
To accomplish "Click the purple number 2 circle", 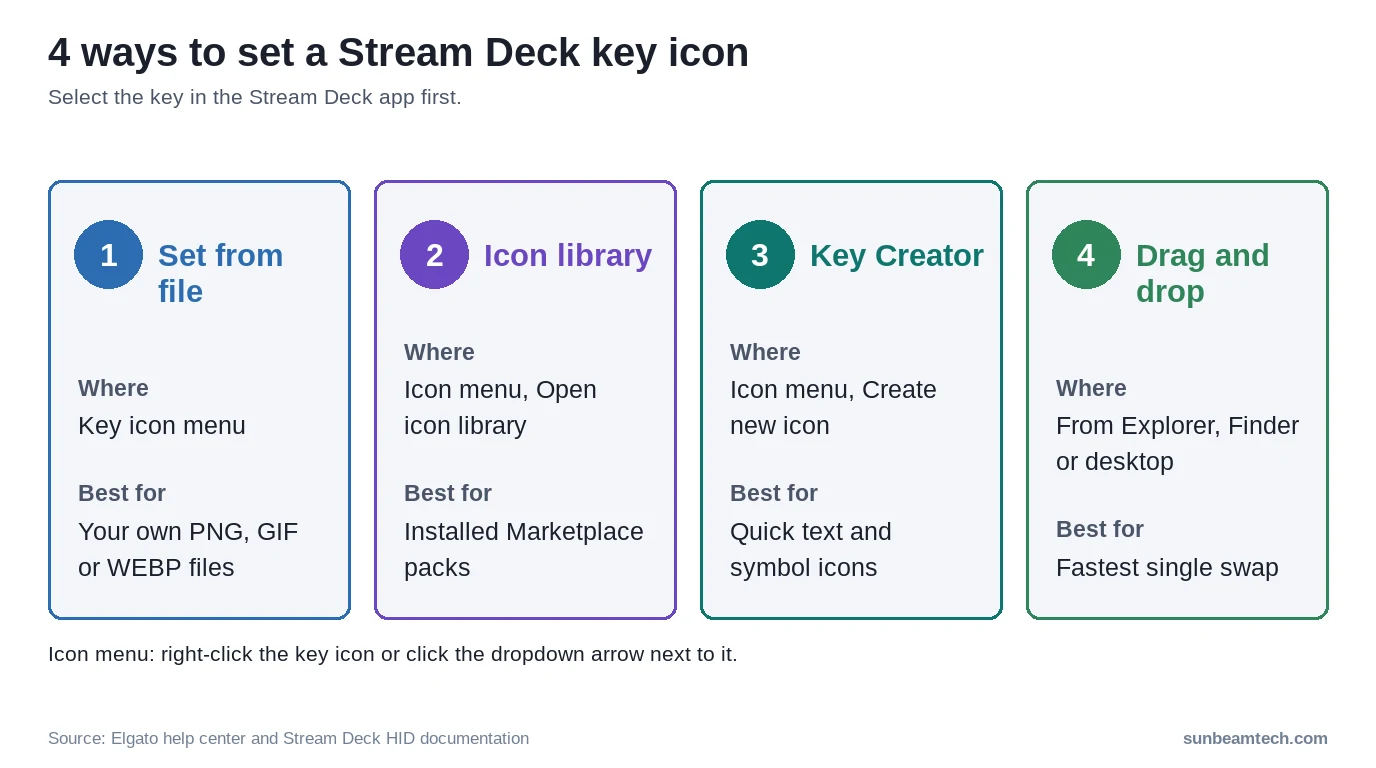I will [434, 255].
